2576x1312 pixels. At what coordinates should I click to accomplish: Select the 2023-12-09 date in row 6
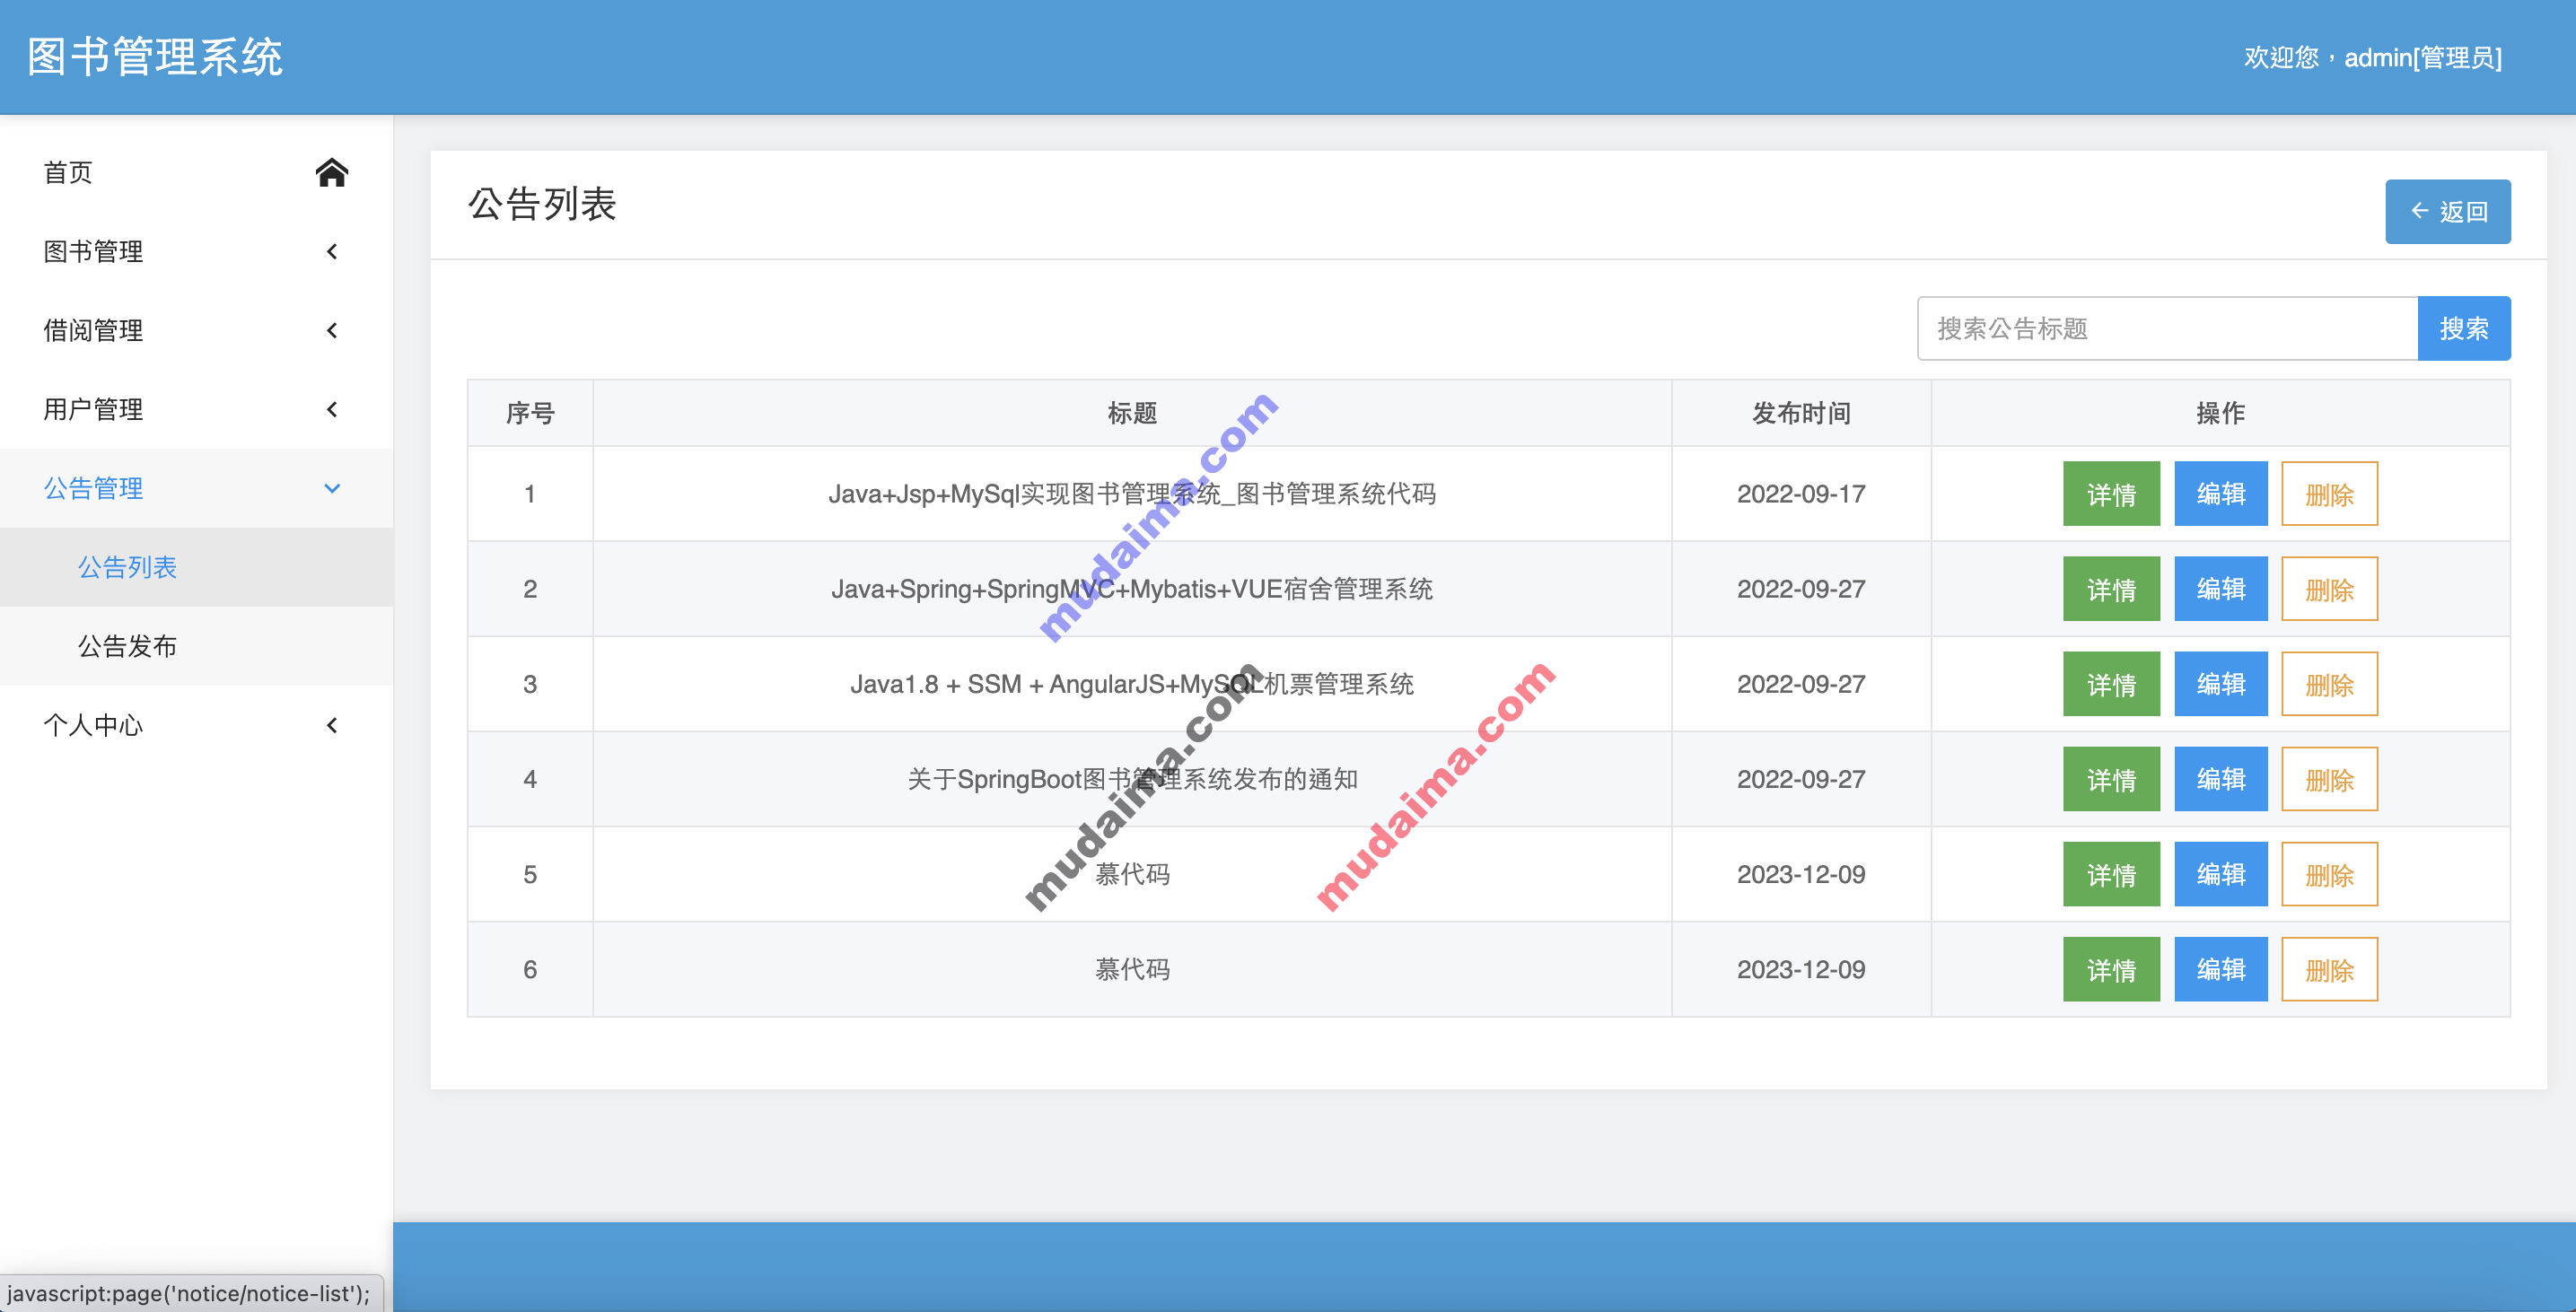click(1801, 969)
